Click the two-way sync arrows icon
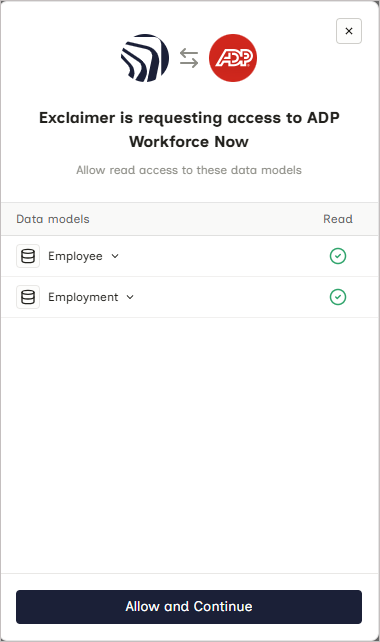The height and width of the screenshot is (642, 380). (x=189, y=58)
